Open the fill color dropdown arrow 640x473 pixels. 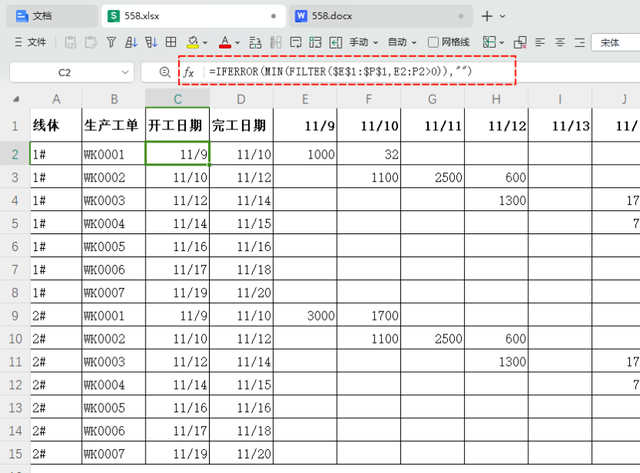coord(205,42)
